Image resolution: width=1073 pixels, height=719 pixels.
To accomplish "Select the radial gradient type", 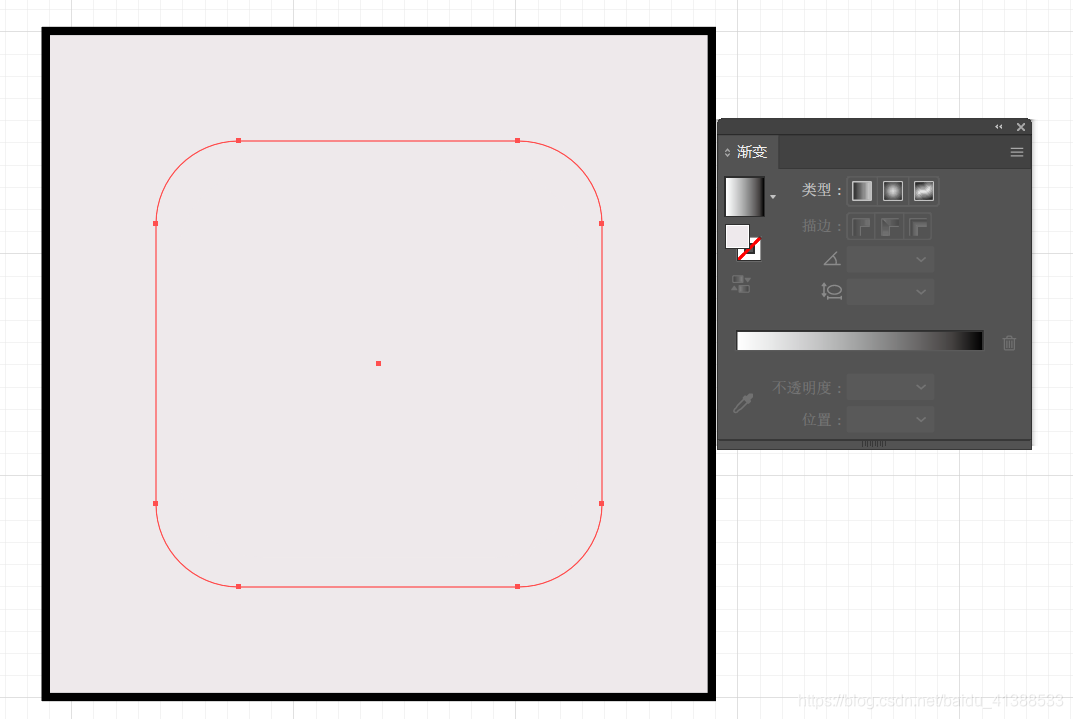I will click(x=892, y=191).
